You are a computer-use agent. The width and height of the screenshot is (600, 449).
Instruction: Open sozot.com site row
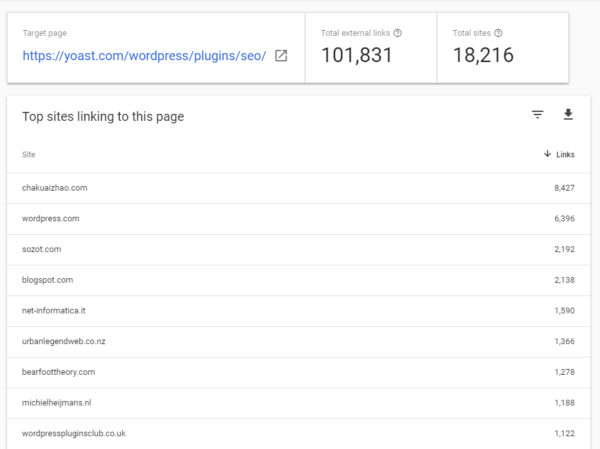tap(298, 249)
